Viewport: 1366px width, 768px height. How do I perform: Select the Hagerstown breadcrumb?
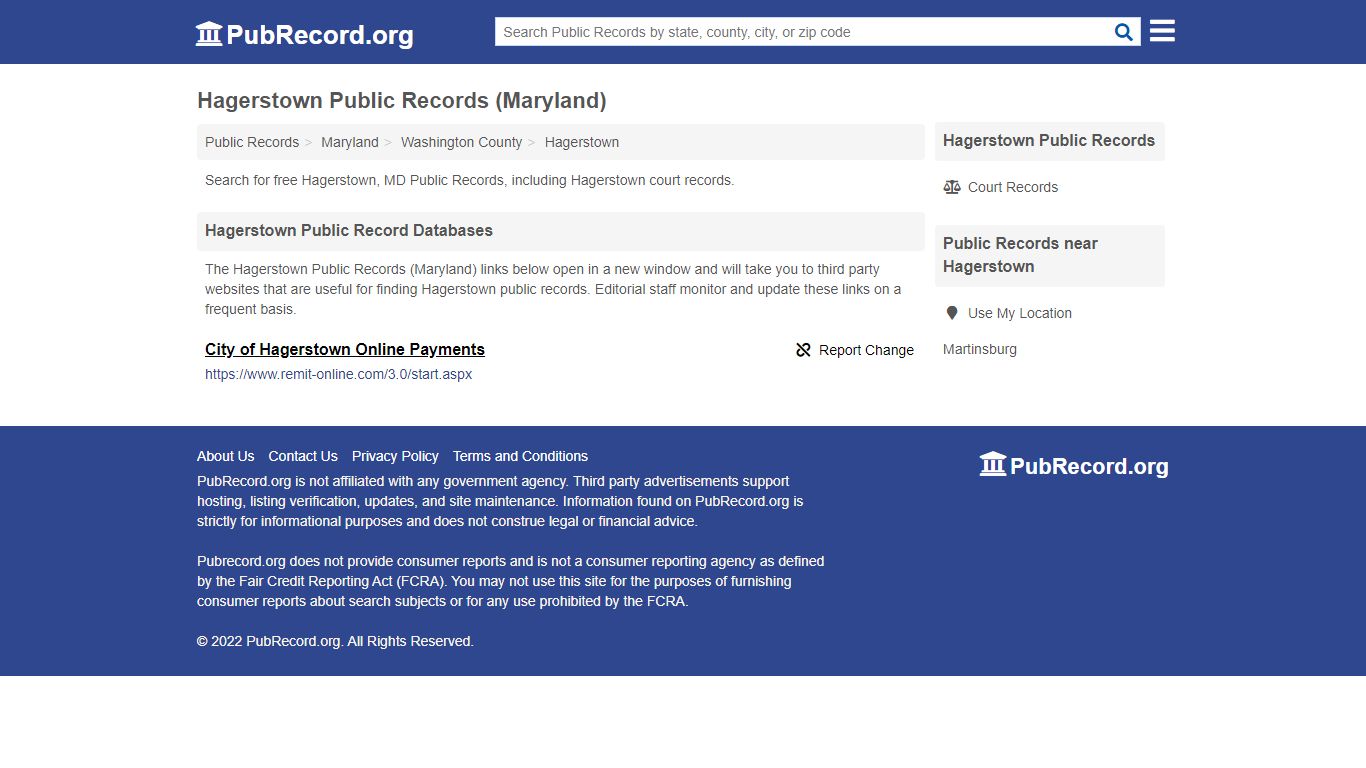click(582, 142)
